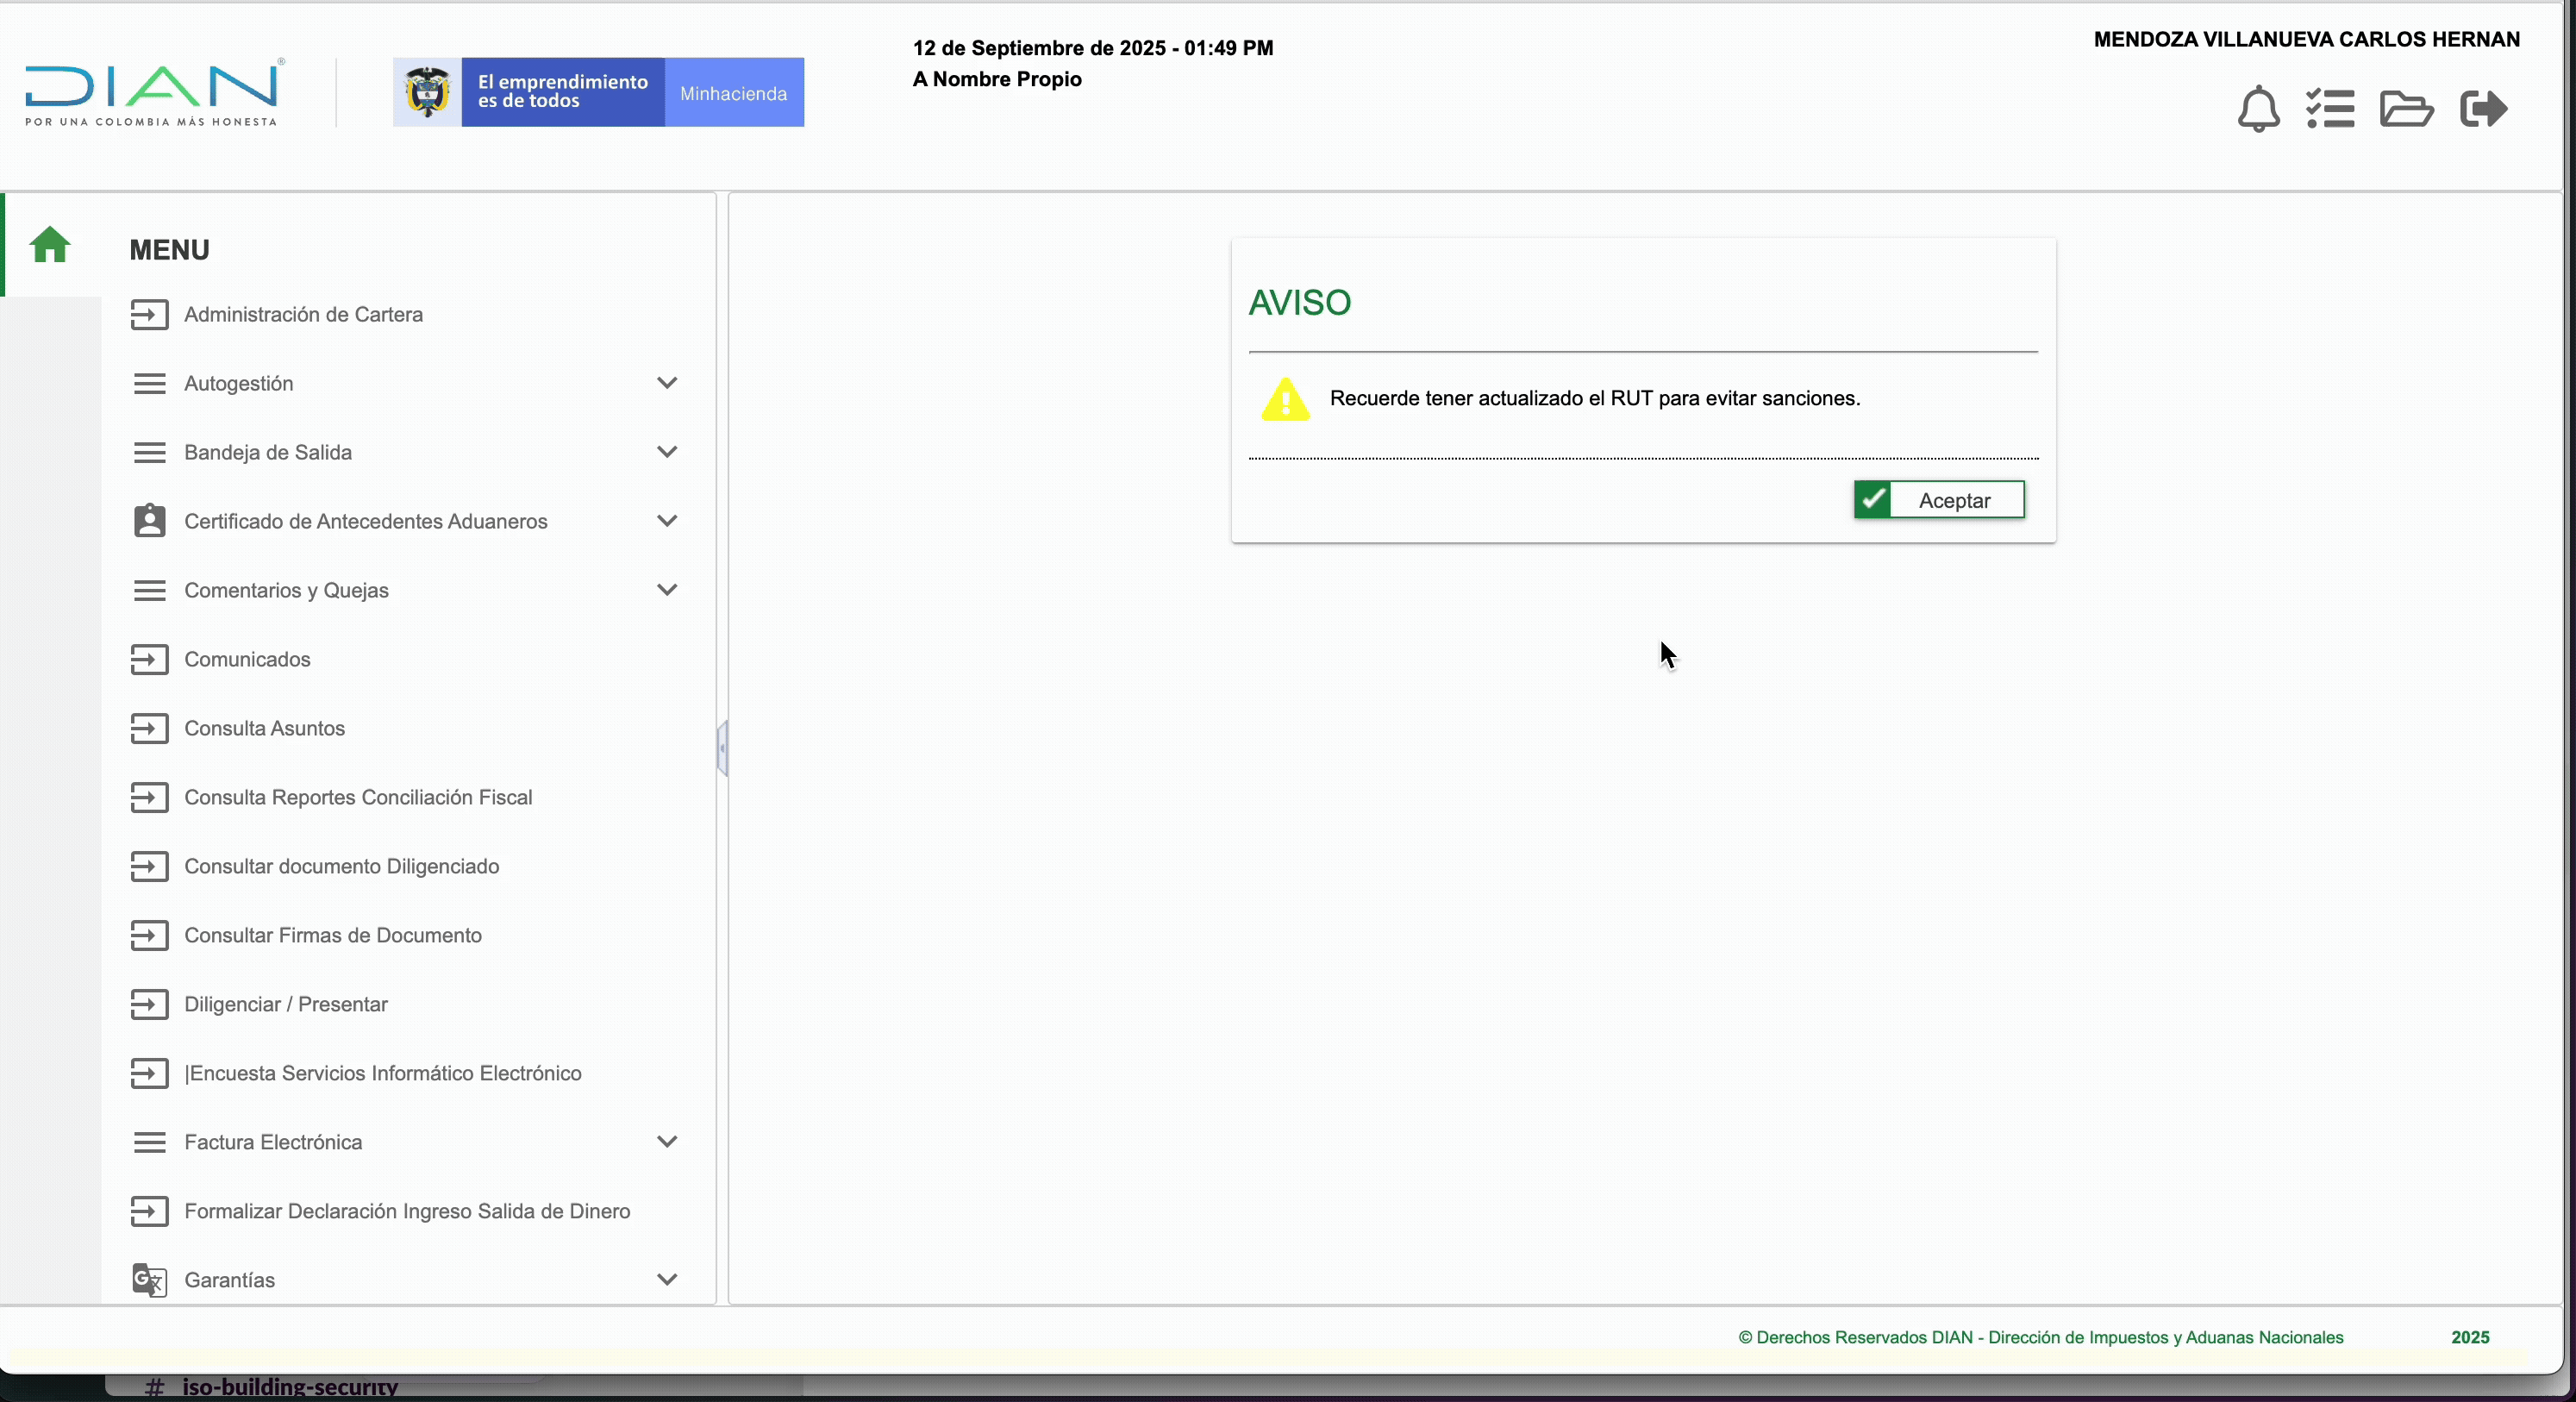
Task: Click Consulta Reportes Conciliación Fiscal icon
Action: [150, 798]
